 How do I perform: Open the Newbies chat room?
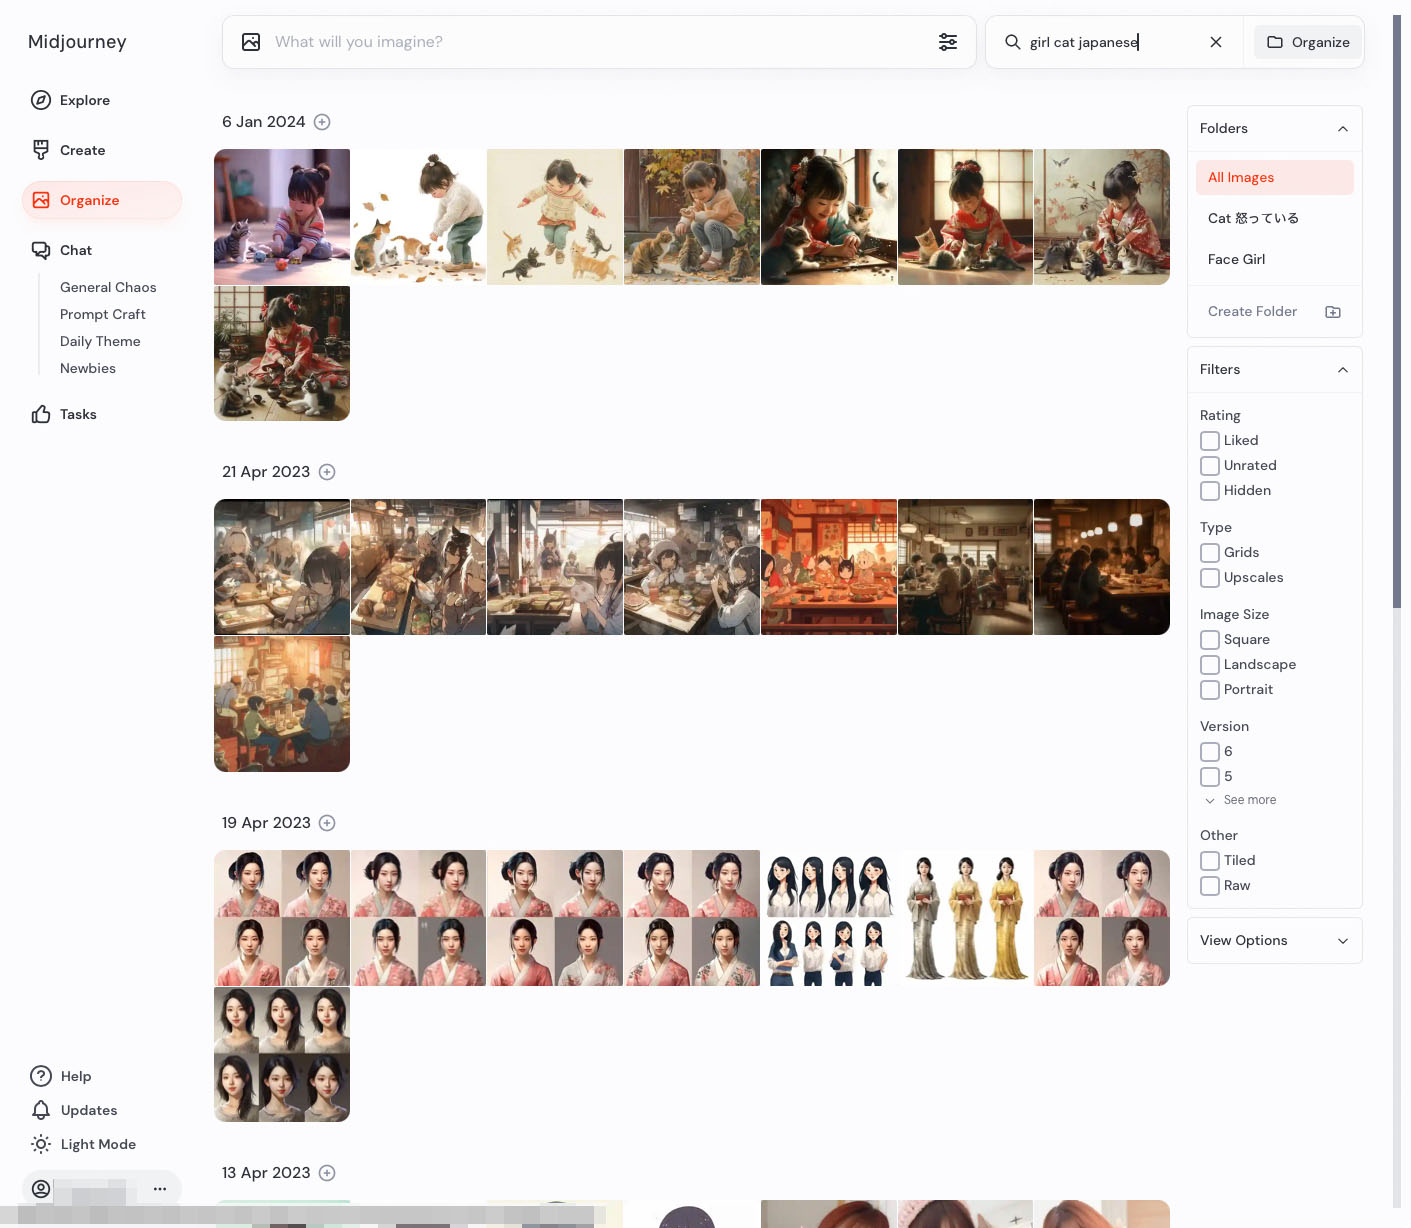(x=88, y=368)
